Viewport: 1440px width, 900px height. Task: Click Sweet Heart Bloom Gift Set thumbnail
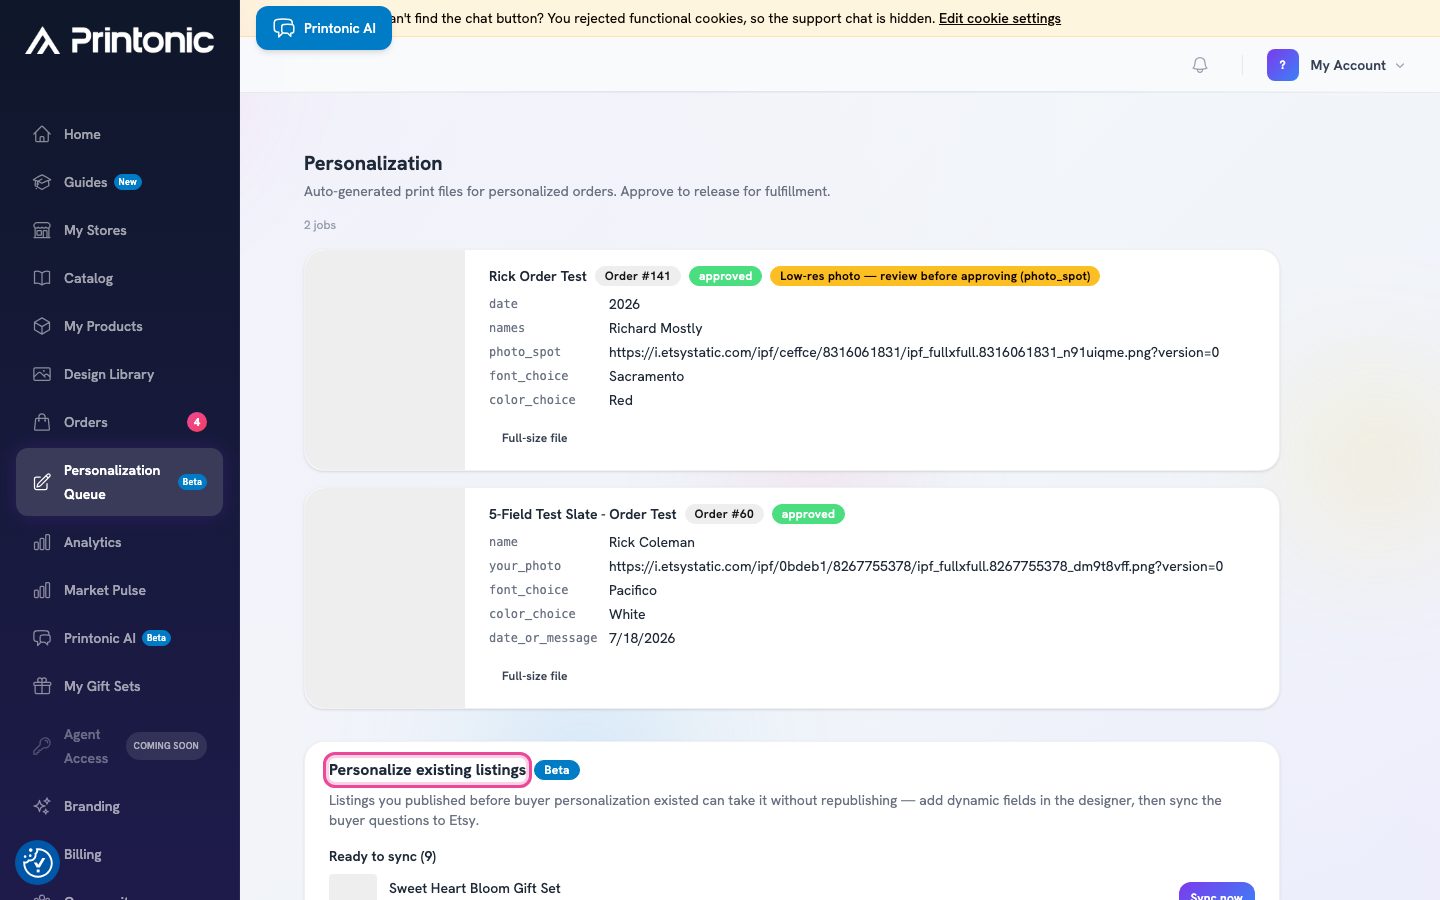click(353, 887)
